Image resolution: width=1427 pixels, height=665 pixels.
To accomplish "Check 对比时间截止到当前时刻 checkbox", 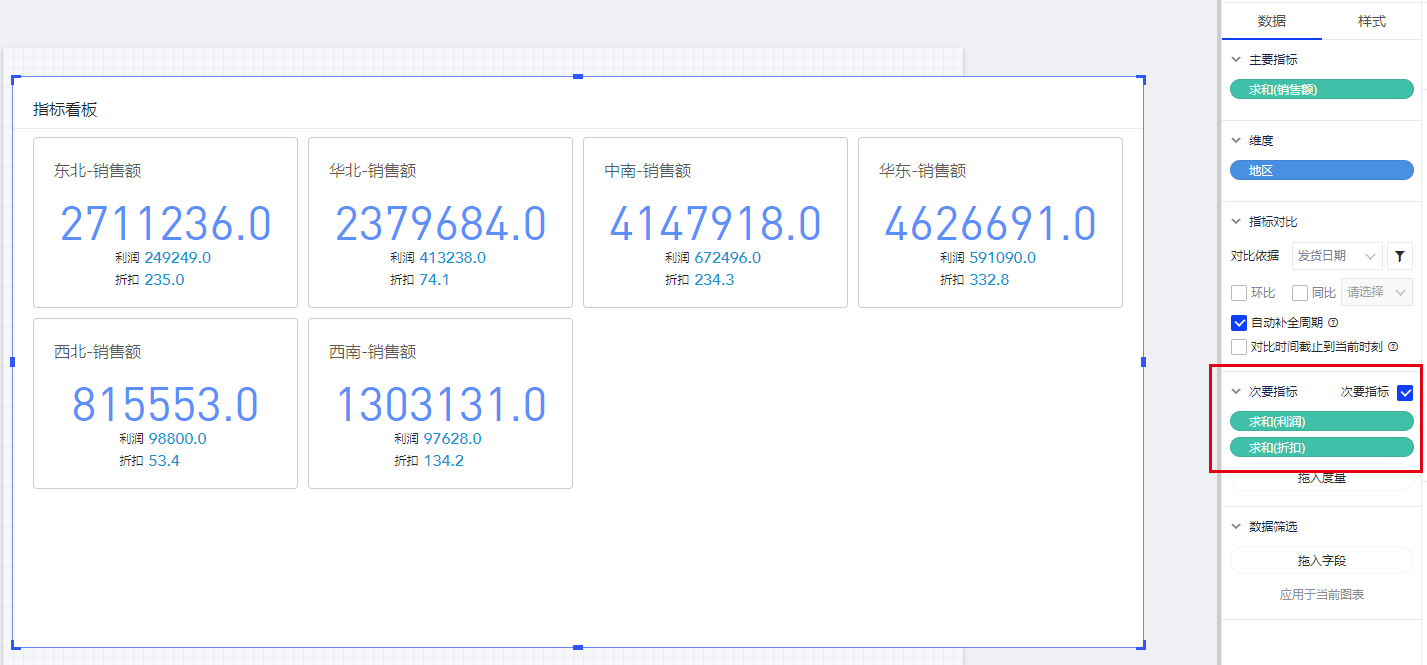I will (x=1239, y=347).
